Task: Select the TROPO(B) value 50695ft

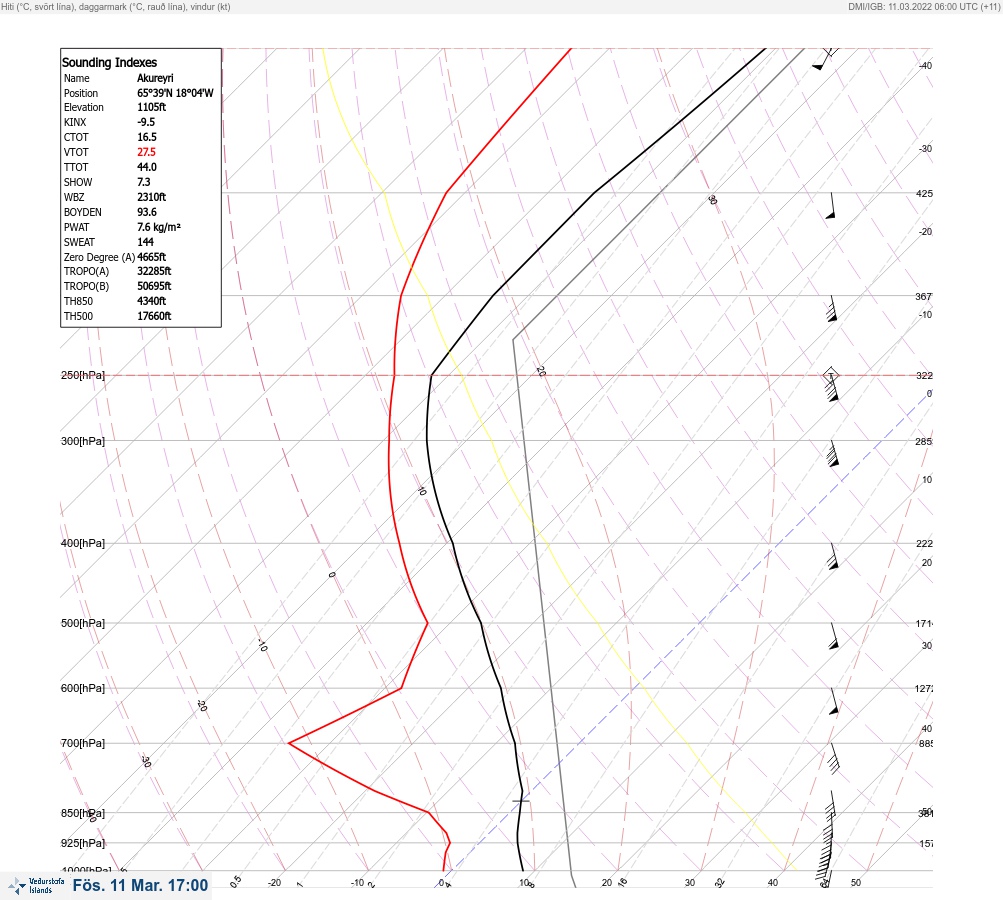Action: tap(154, 286)
